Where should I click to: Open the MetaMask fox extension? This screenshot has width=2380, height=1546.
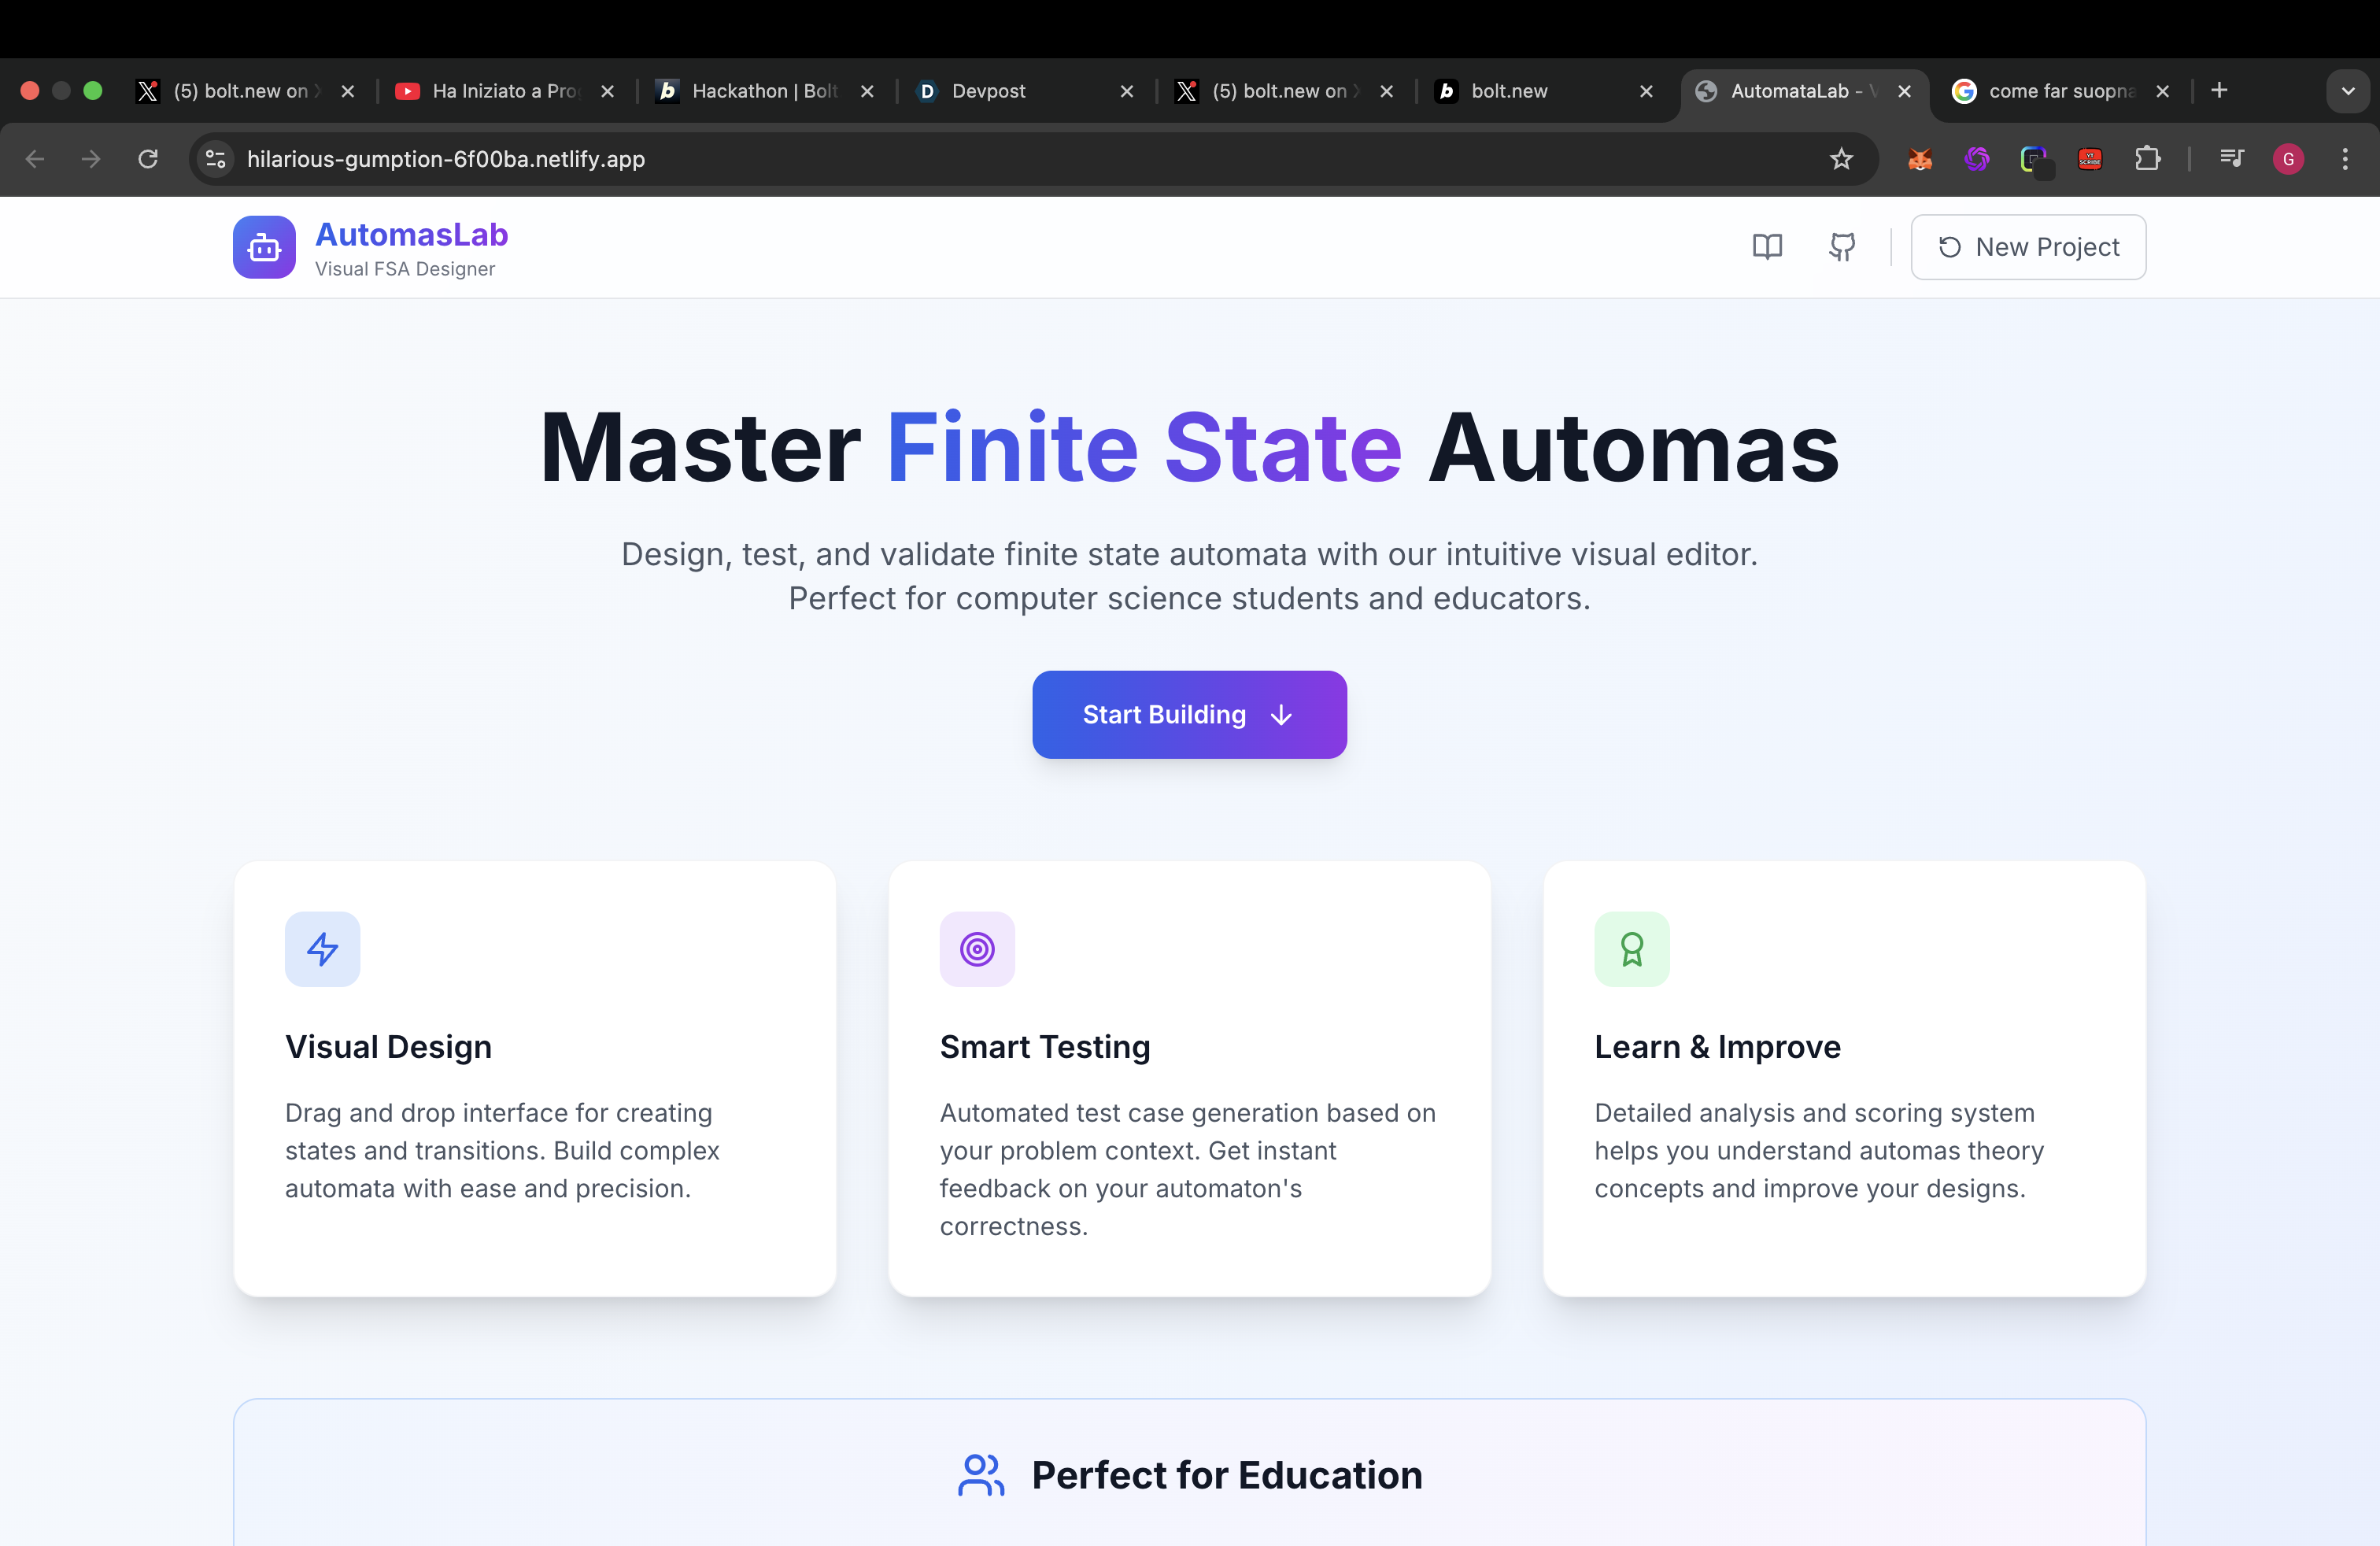(x=1919, y=159)
